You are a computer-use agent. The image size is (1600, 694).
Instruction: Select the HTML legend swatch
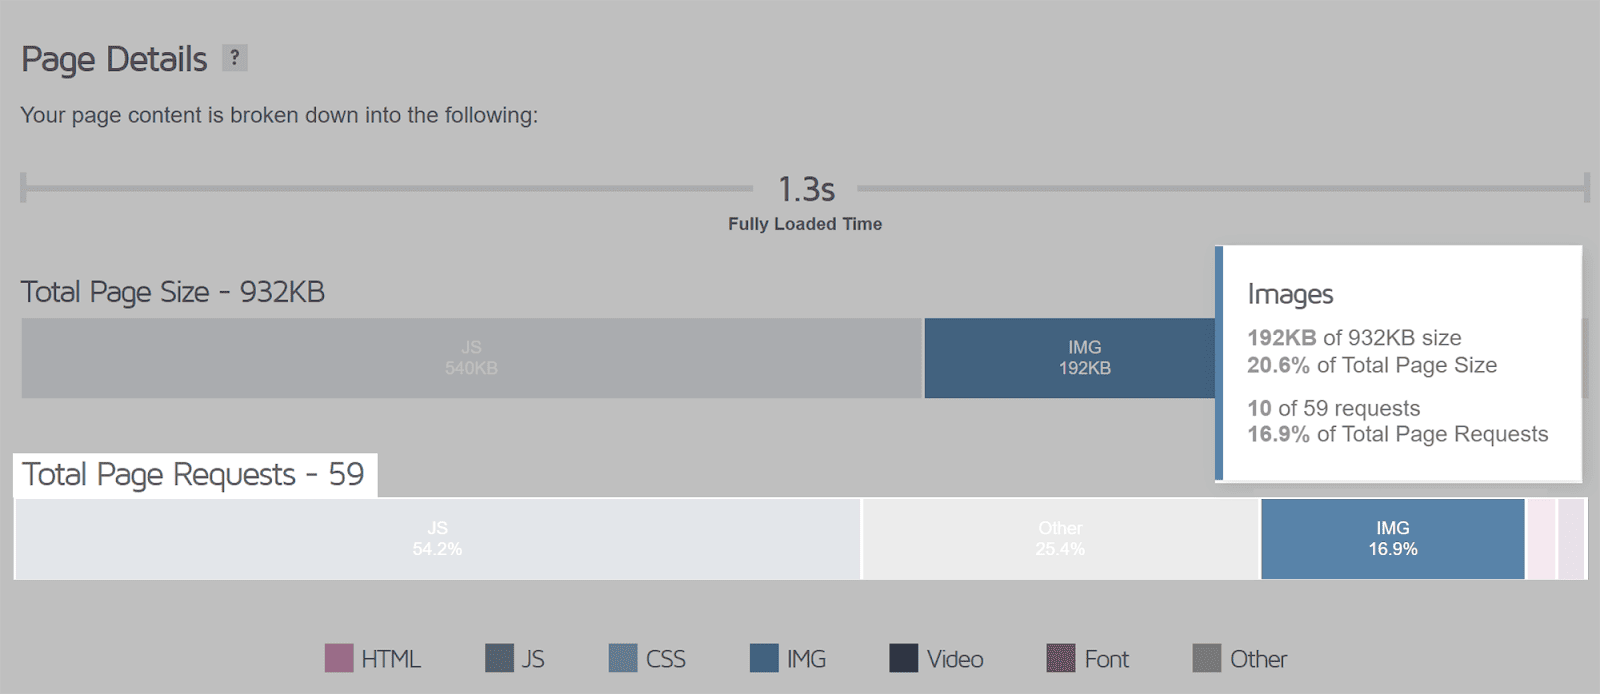[339, 658]
